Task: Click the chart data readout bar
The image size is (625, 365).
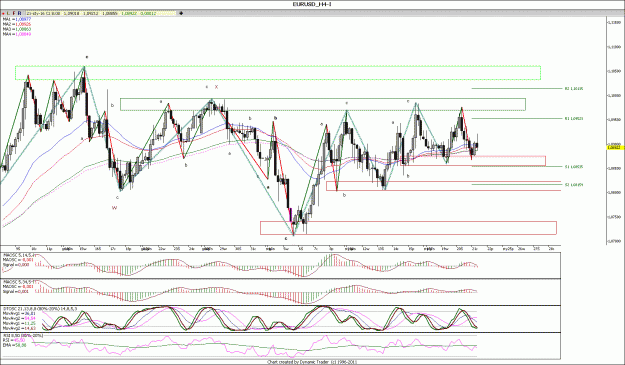Action: coord(101,13)
